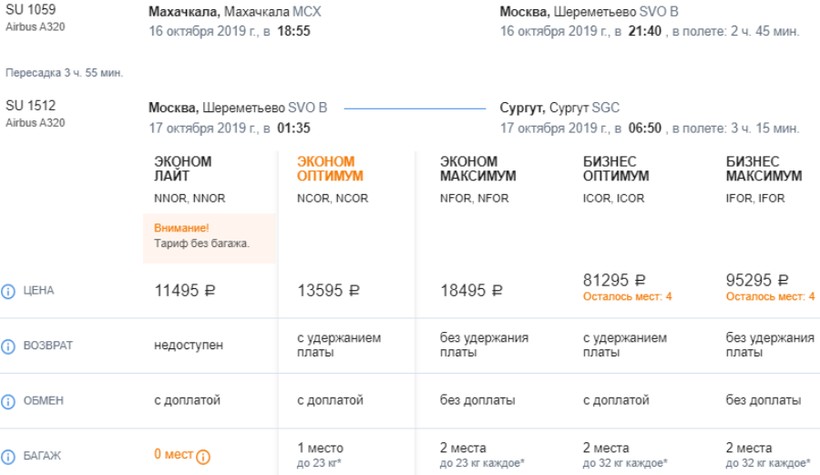Choose the 18495 ₽ fare price

pos(472,291)
